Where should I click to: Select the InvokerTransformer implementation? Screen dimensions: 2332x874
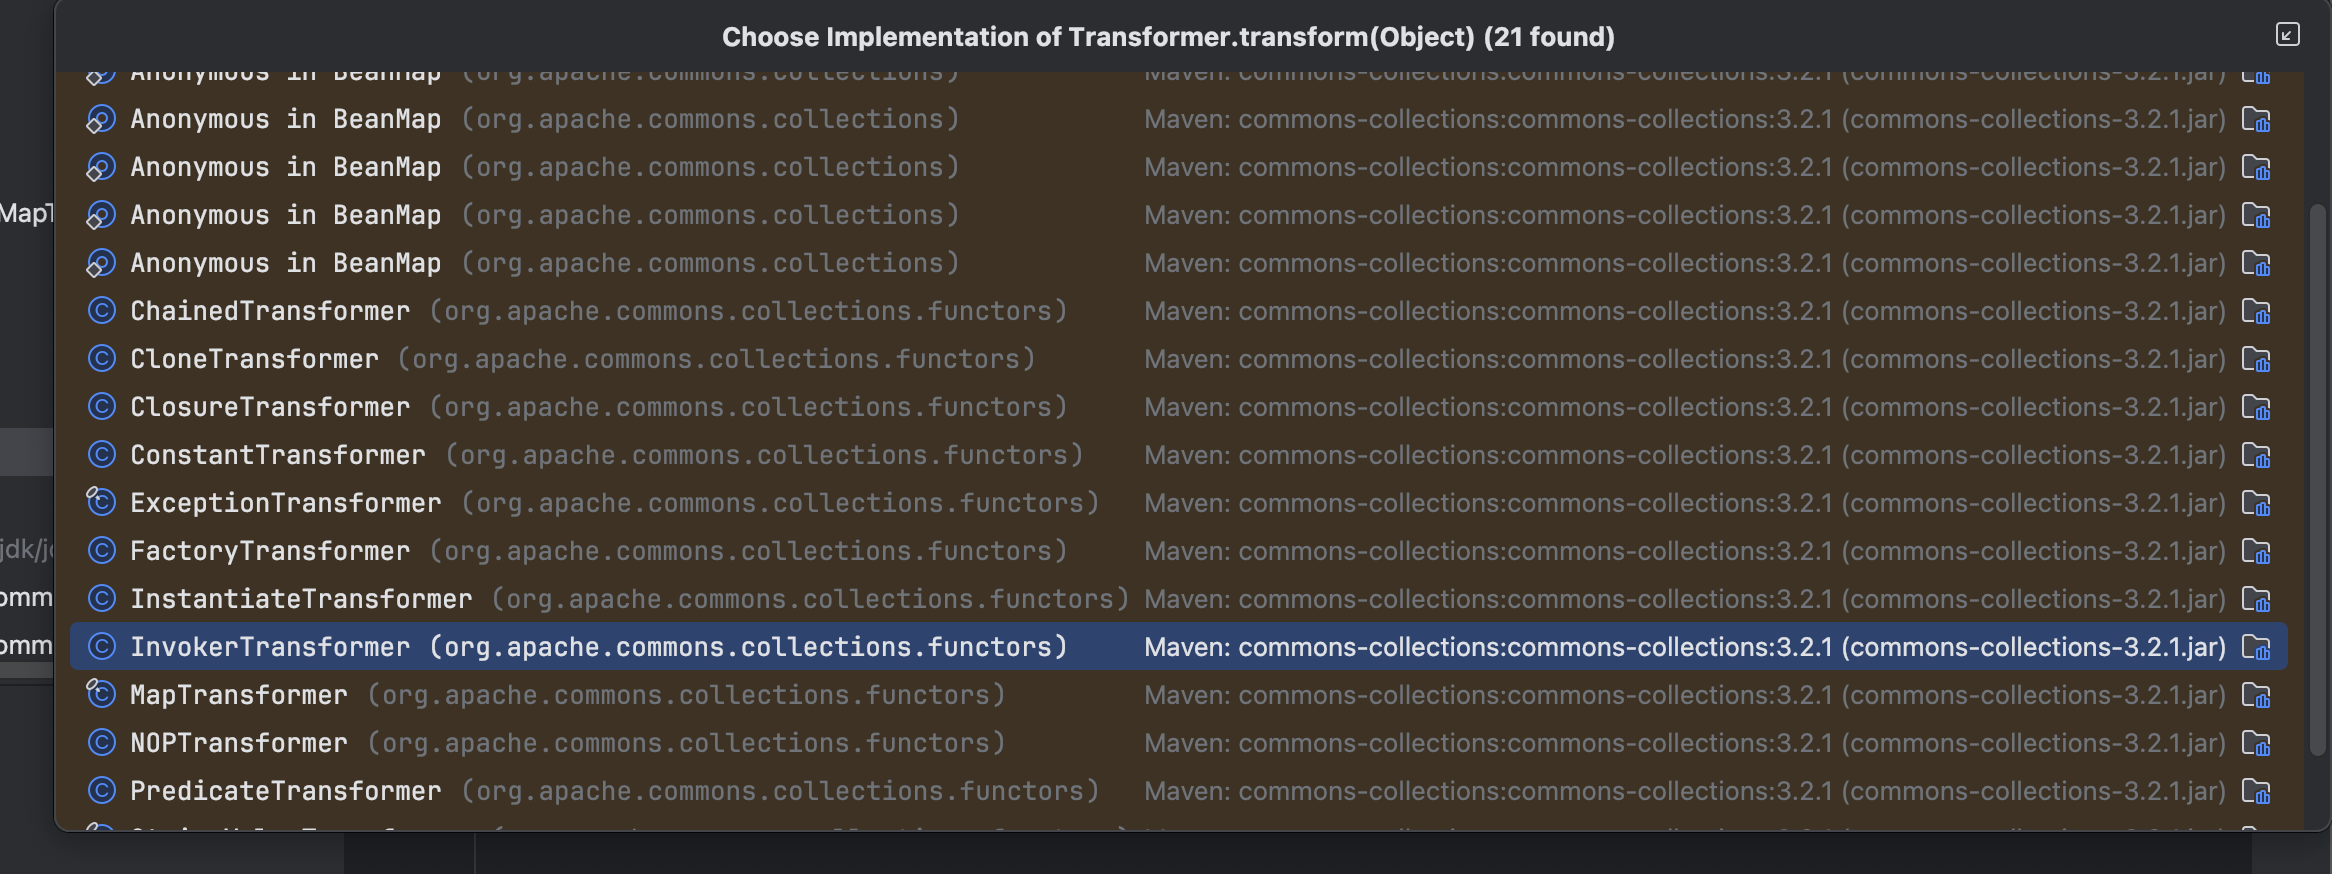270,648
